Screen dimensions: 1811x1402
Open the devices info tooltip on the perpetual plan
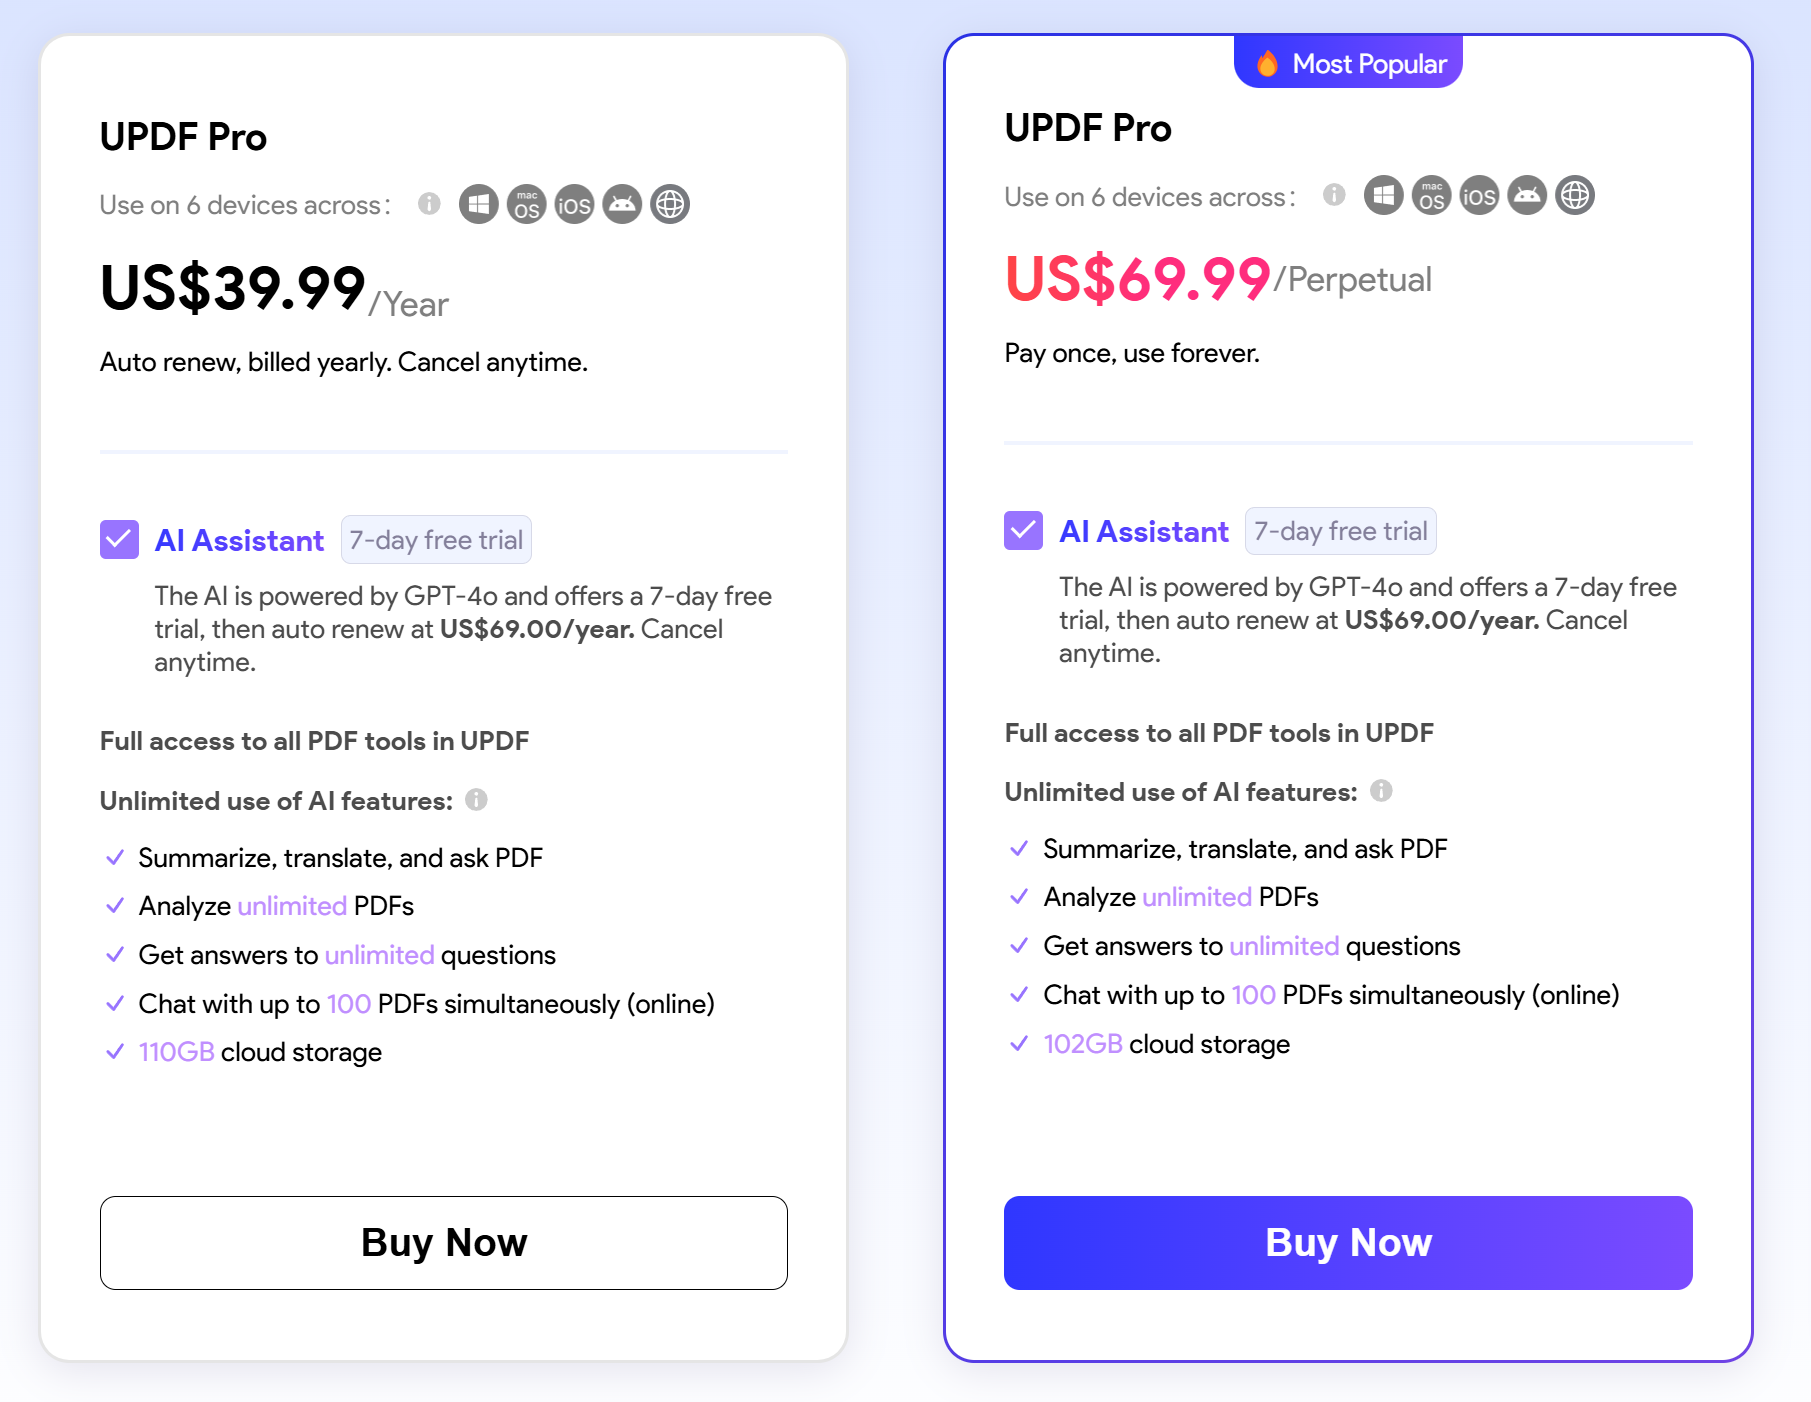coord(1334,196)
